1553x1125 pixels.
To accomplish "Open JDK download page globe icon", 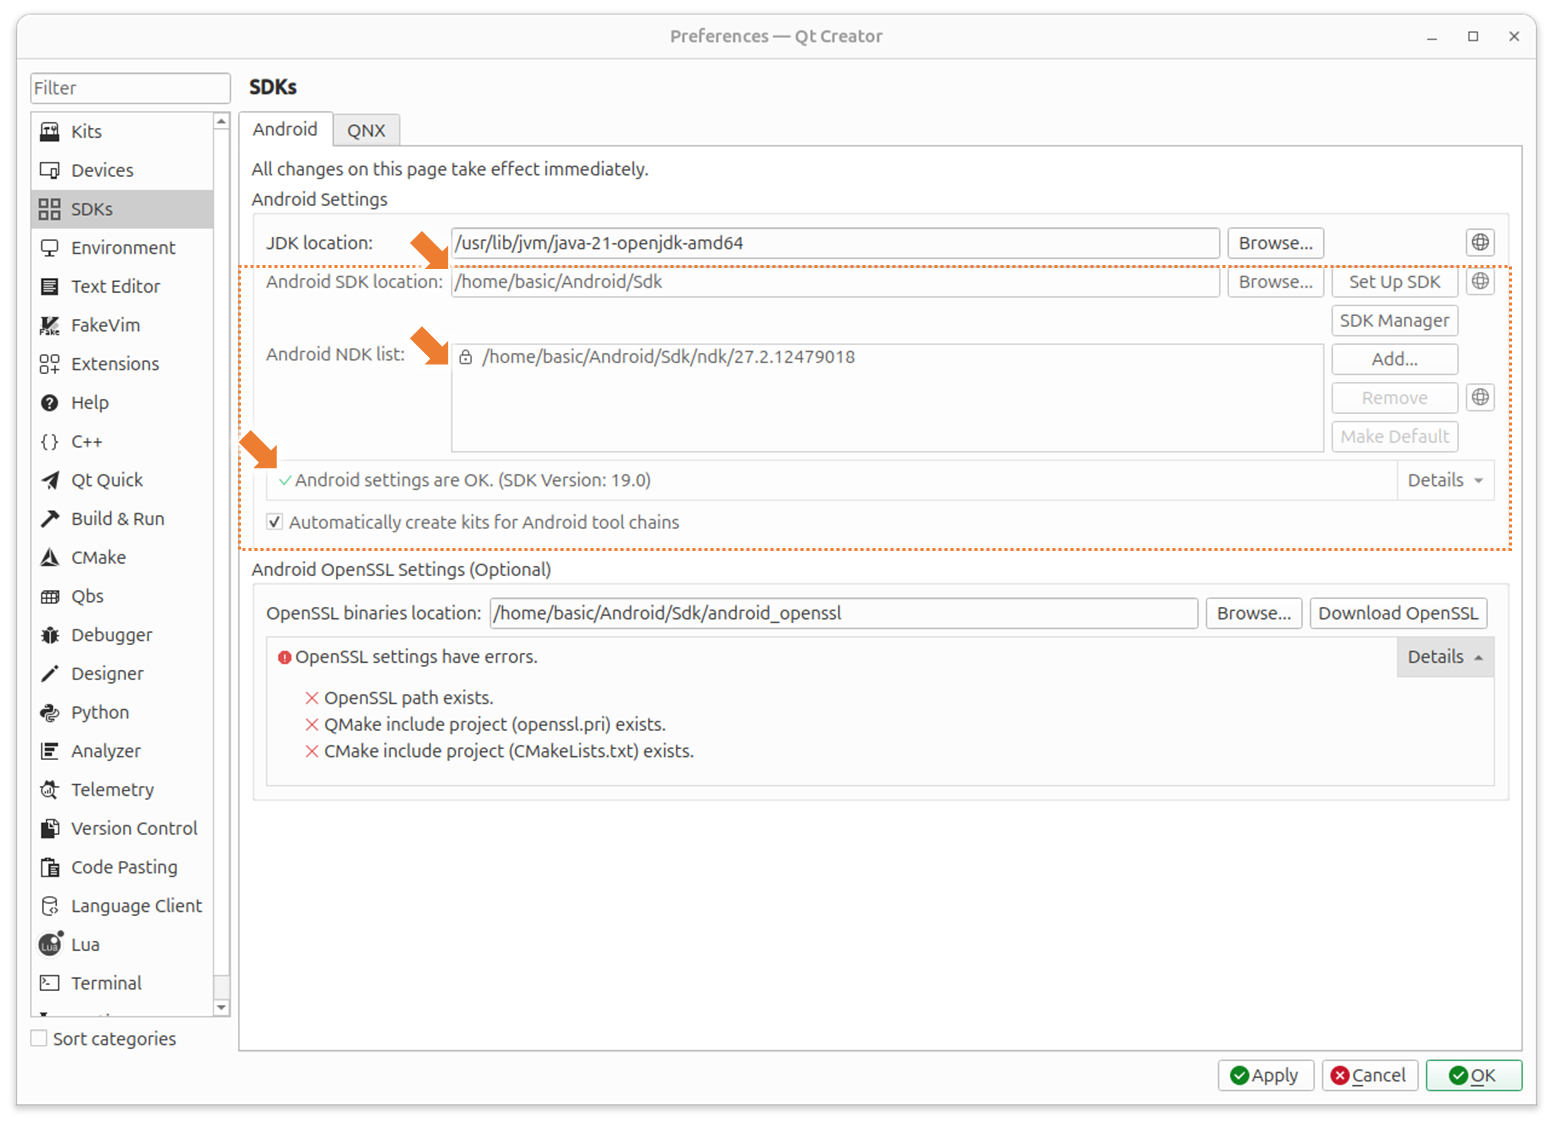I will click(1480, 243).
